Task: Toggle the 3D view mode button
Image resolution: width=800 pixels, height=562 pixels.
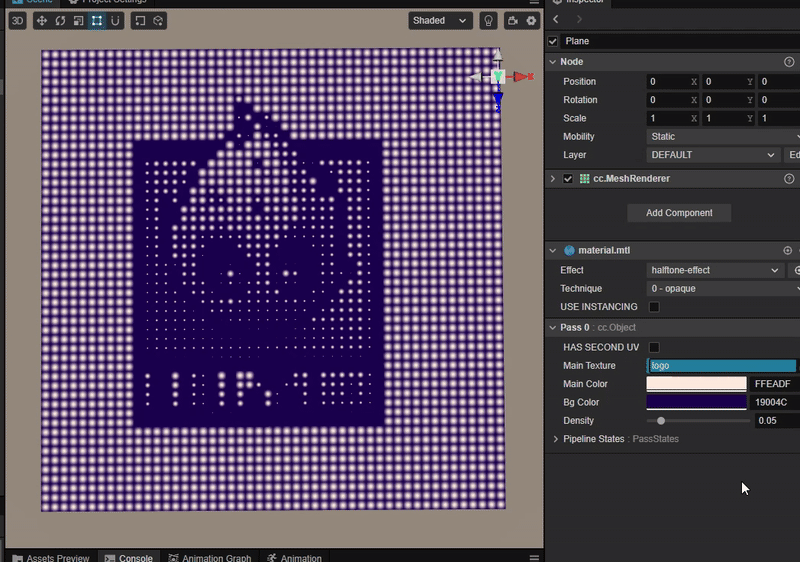Action: 17,21
